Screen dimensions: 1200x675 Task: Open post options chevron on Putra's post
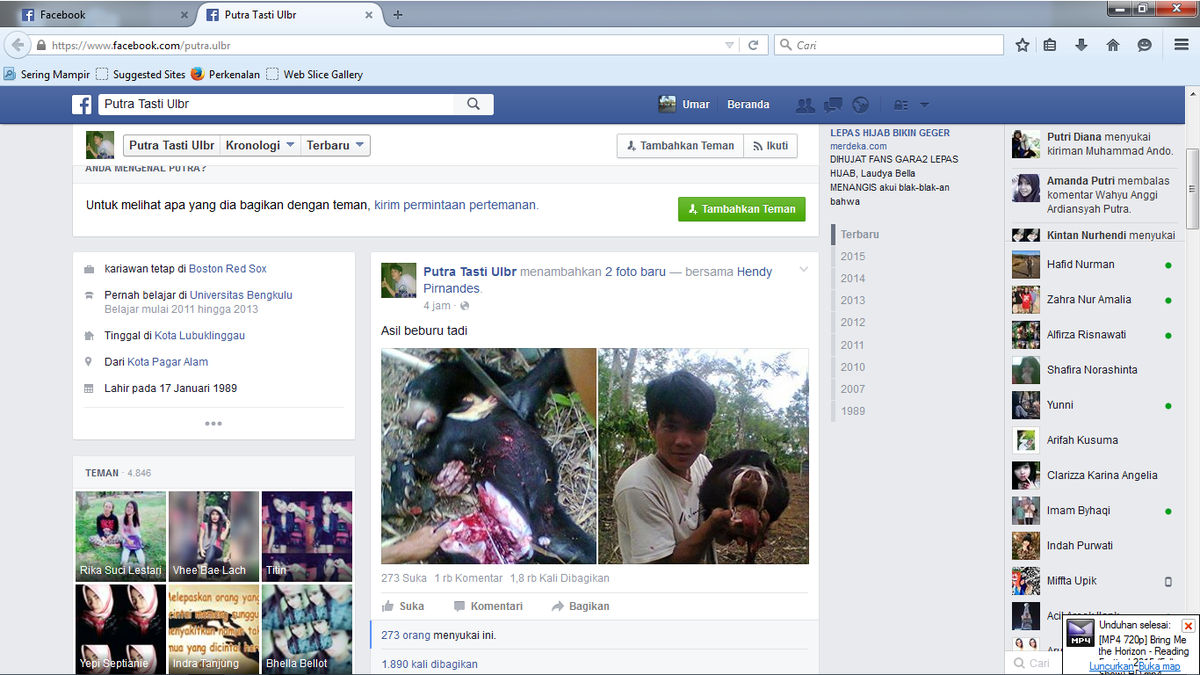click(803, 270)
